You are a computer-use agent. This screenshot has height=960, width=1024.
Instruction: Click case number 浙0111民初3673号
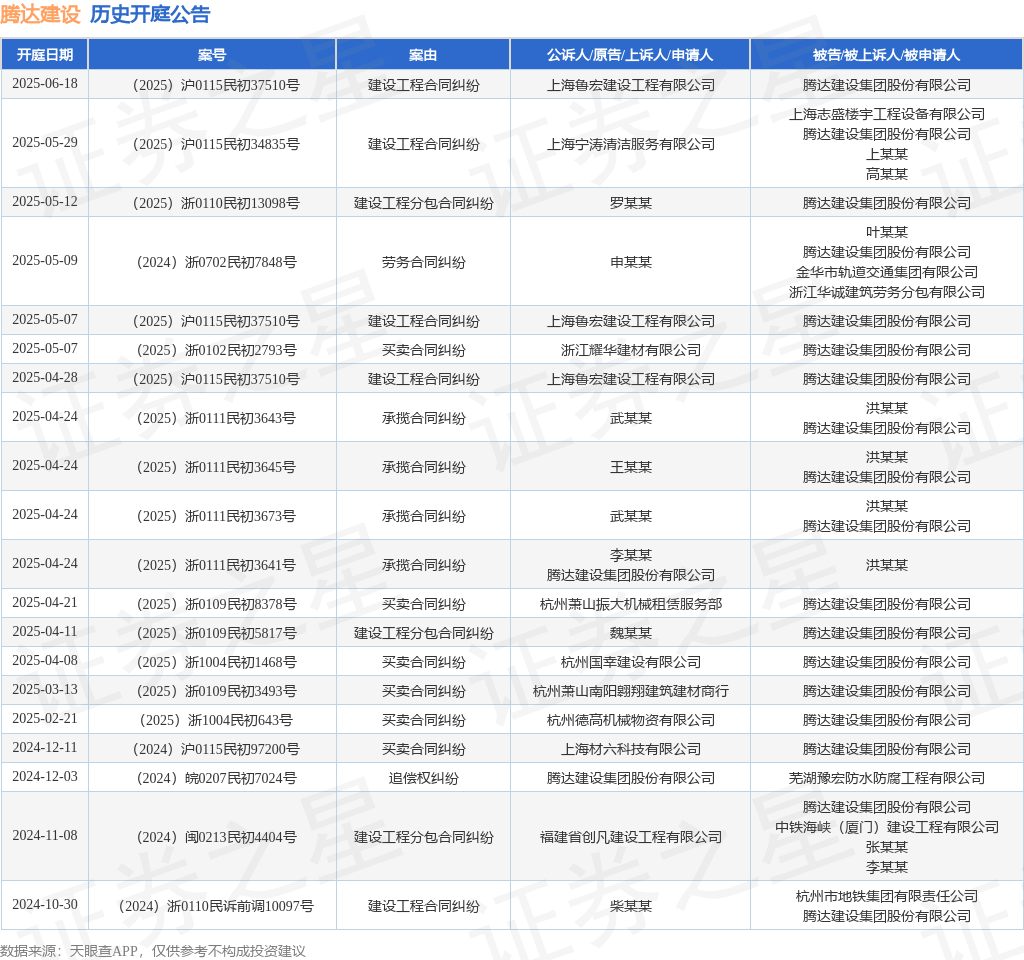click(x=216, y=516)
